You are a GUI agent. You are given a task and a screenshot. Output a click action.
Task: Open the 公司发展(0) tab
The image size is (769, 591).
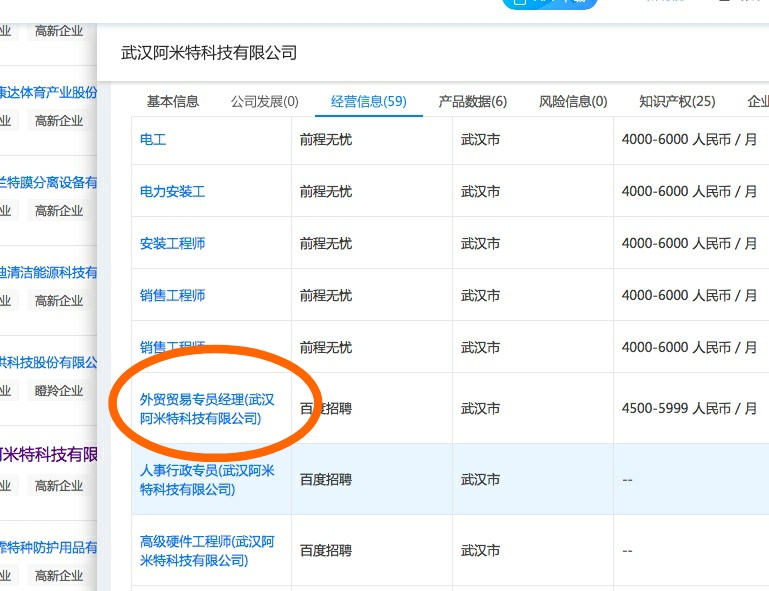[x=265, y=102]
